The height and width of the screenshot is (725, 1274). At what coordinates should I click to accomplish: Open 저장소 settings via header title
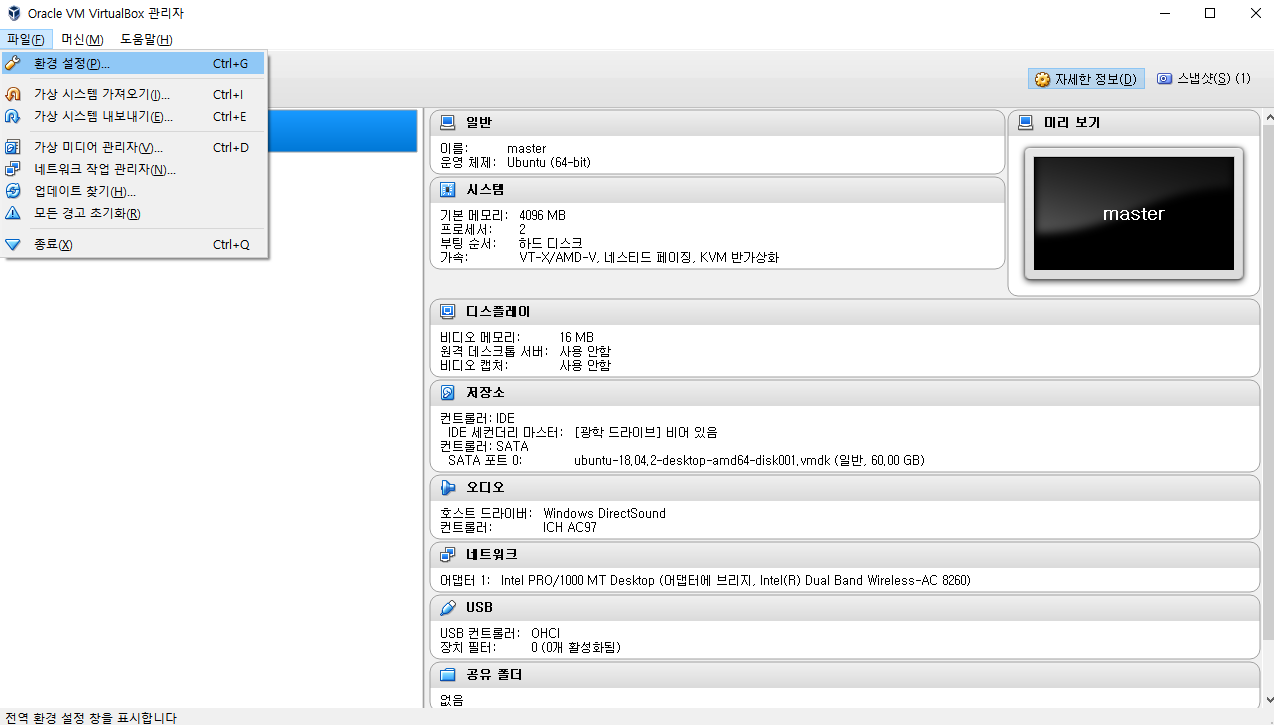point(485,393)
